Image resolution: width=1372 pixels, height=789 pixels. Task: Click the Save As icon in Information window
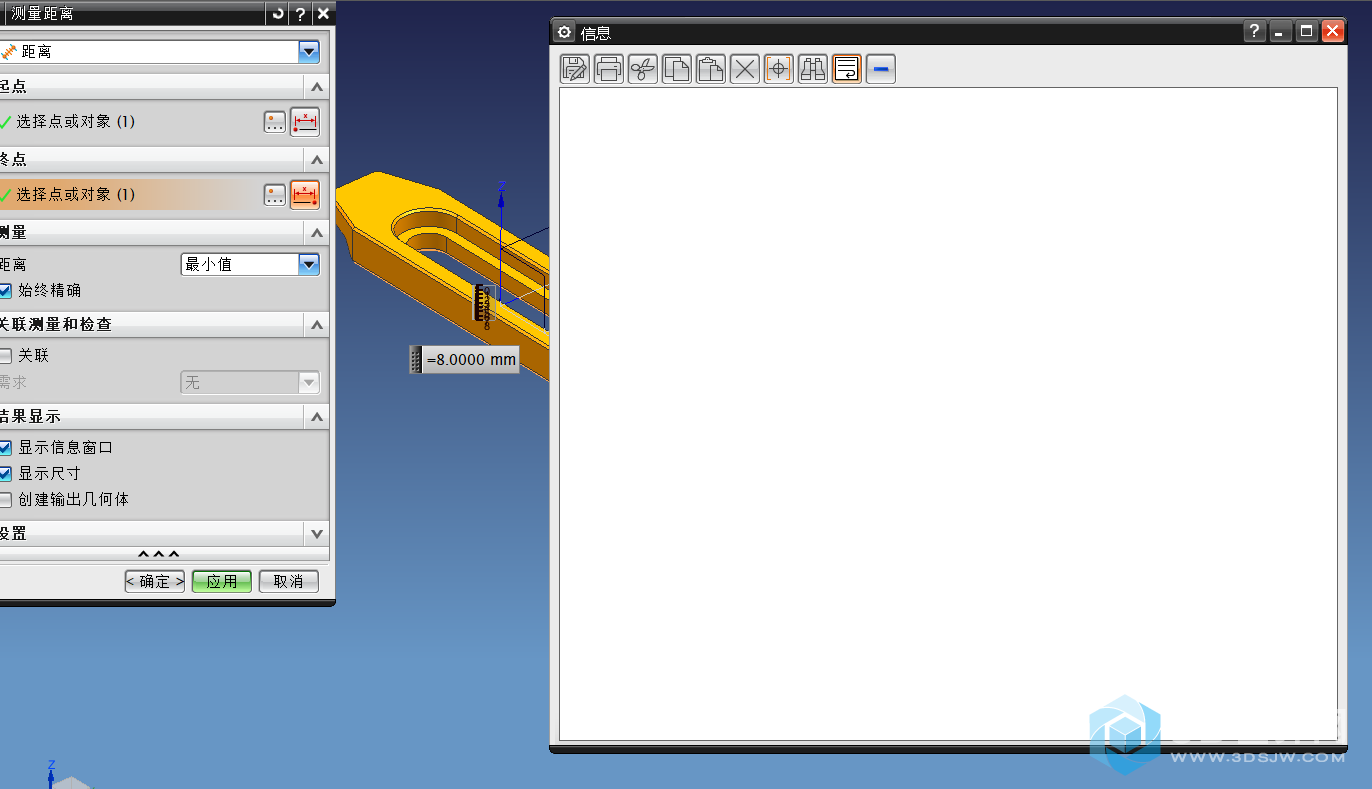(575, 69)
